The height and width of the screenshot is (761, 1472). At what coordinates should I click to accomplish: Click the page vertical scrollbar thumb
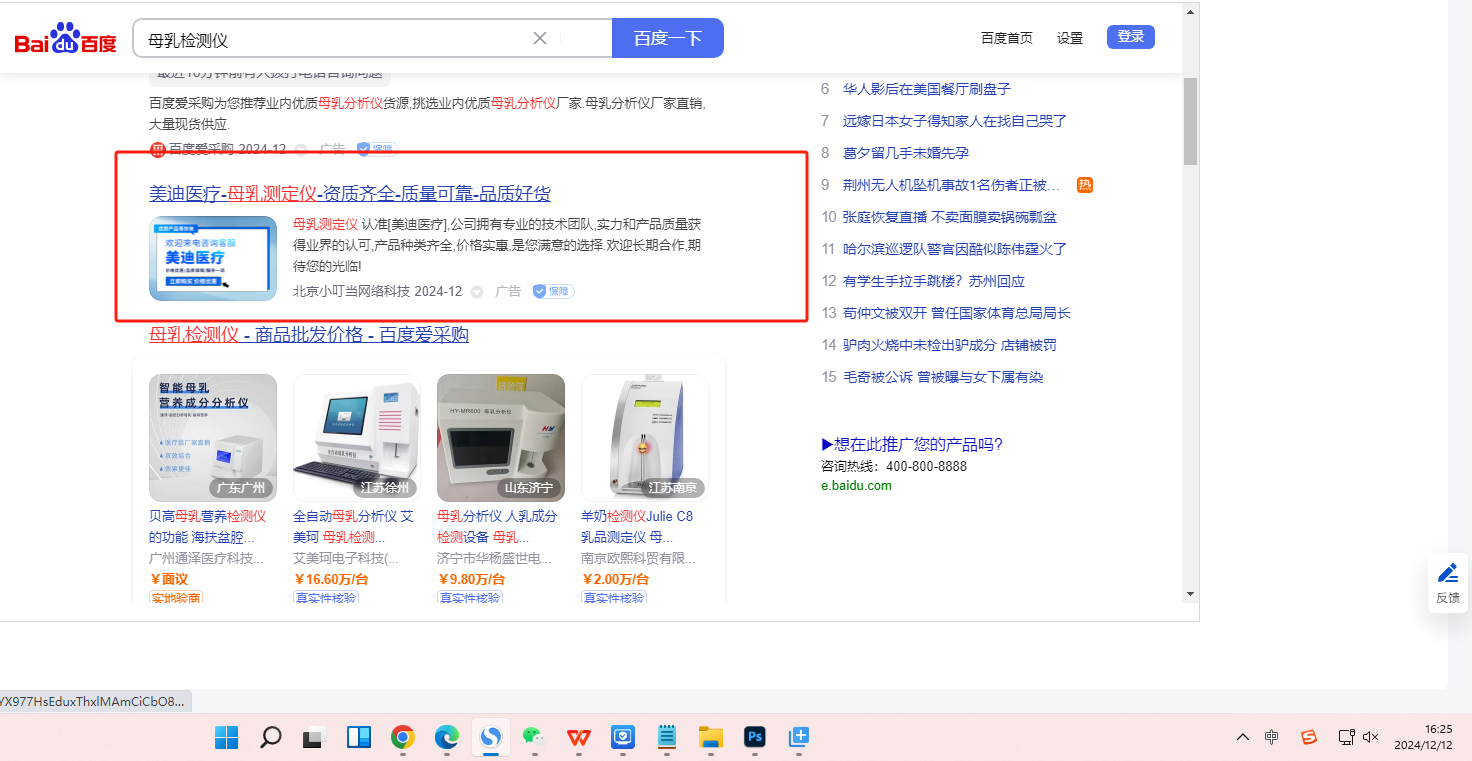click(1190, 121)
